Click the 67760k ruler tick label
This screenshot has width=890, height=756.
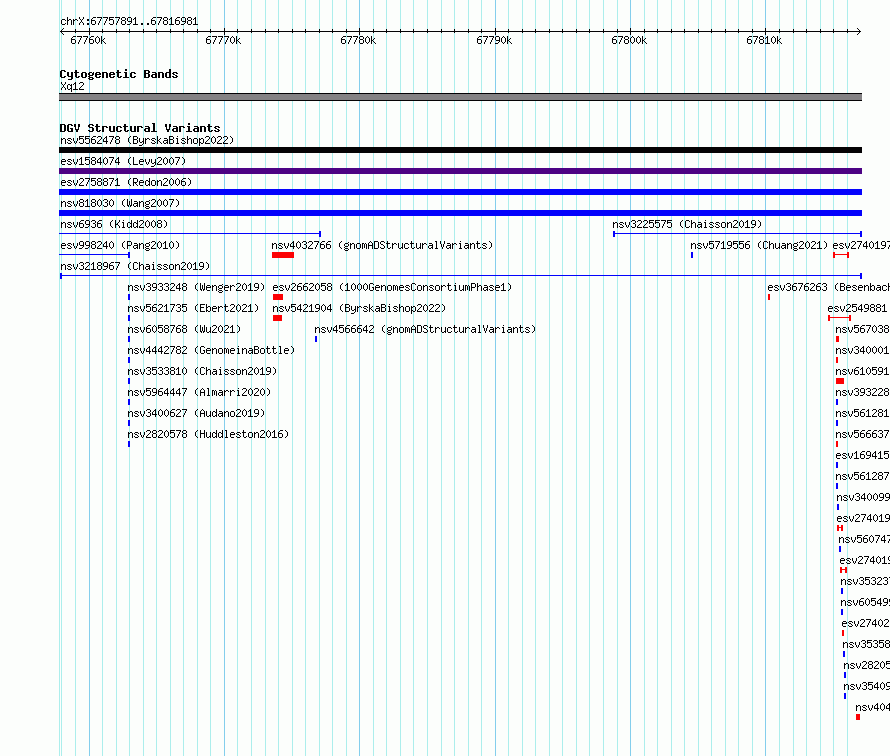88,40
